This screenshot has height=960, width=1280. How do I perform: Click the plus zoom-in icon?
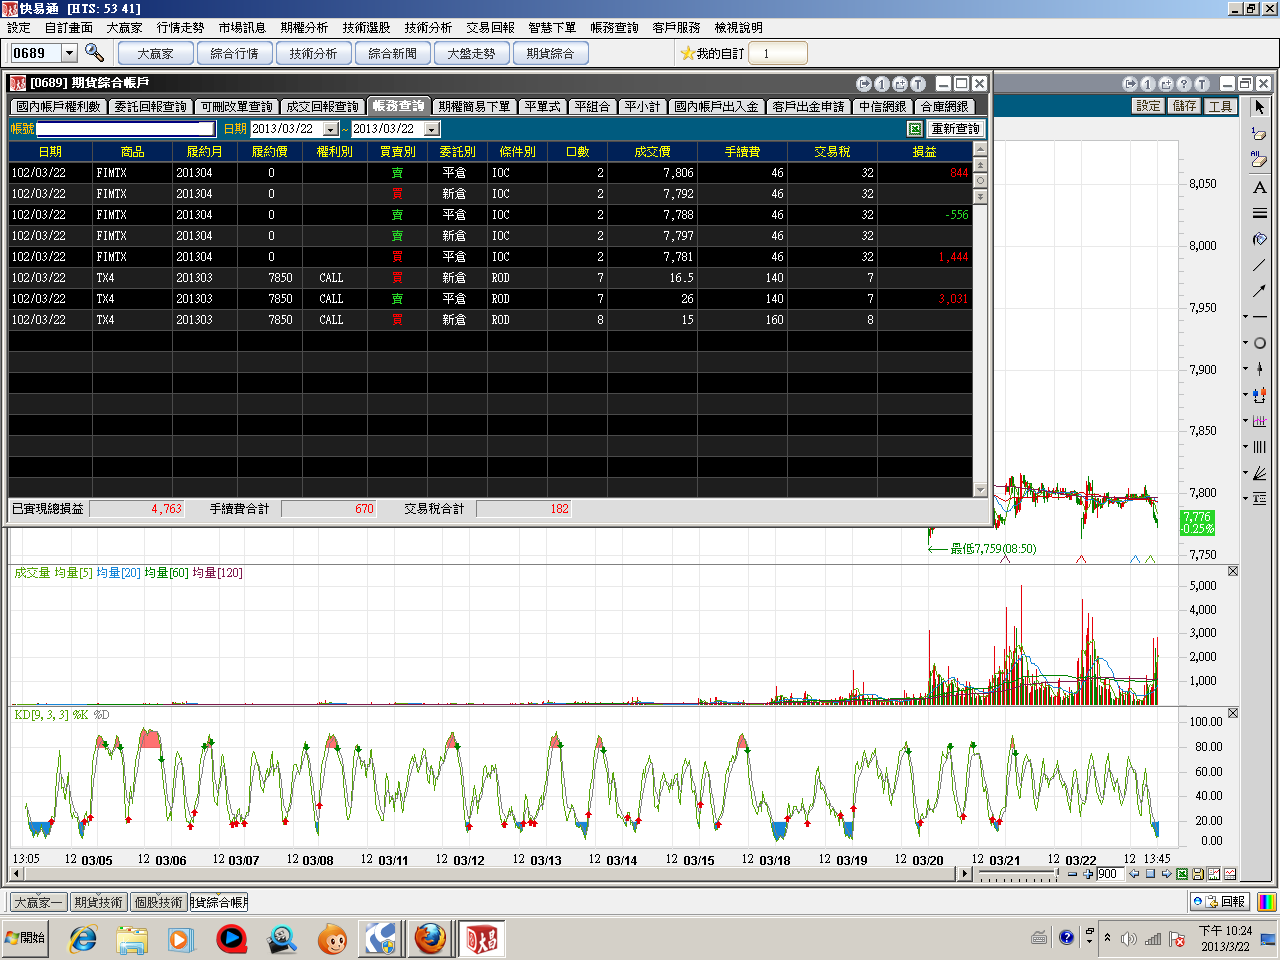point(1088,874)
